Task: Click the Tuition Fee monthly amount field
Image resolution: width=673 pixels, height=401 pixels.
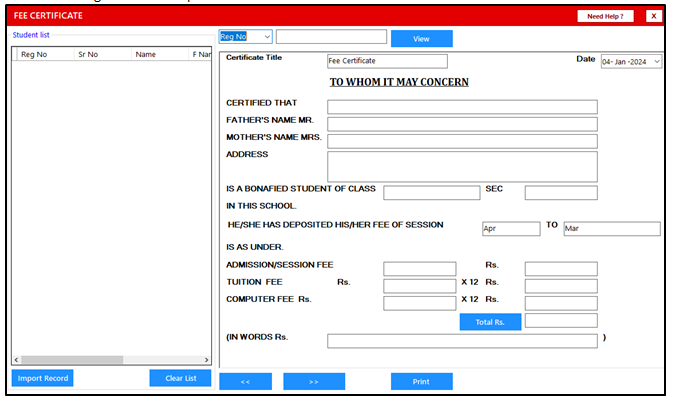Action: pos(419,286)
